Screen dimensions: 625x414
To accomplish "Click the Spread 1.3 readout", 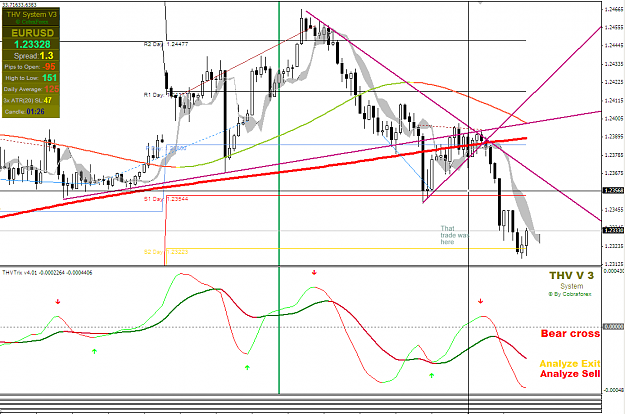I will click(33, 56).
